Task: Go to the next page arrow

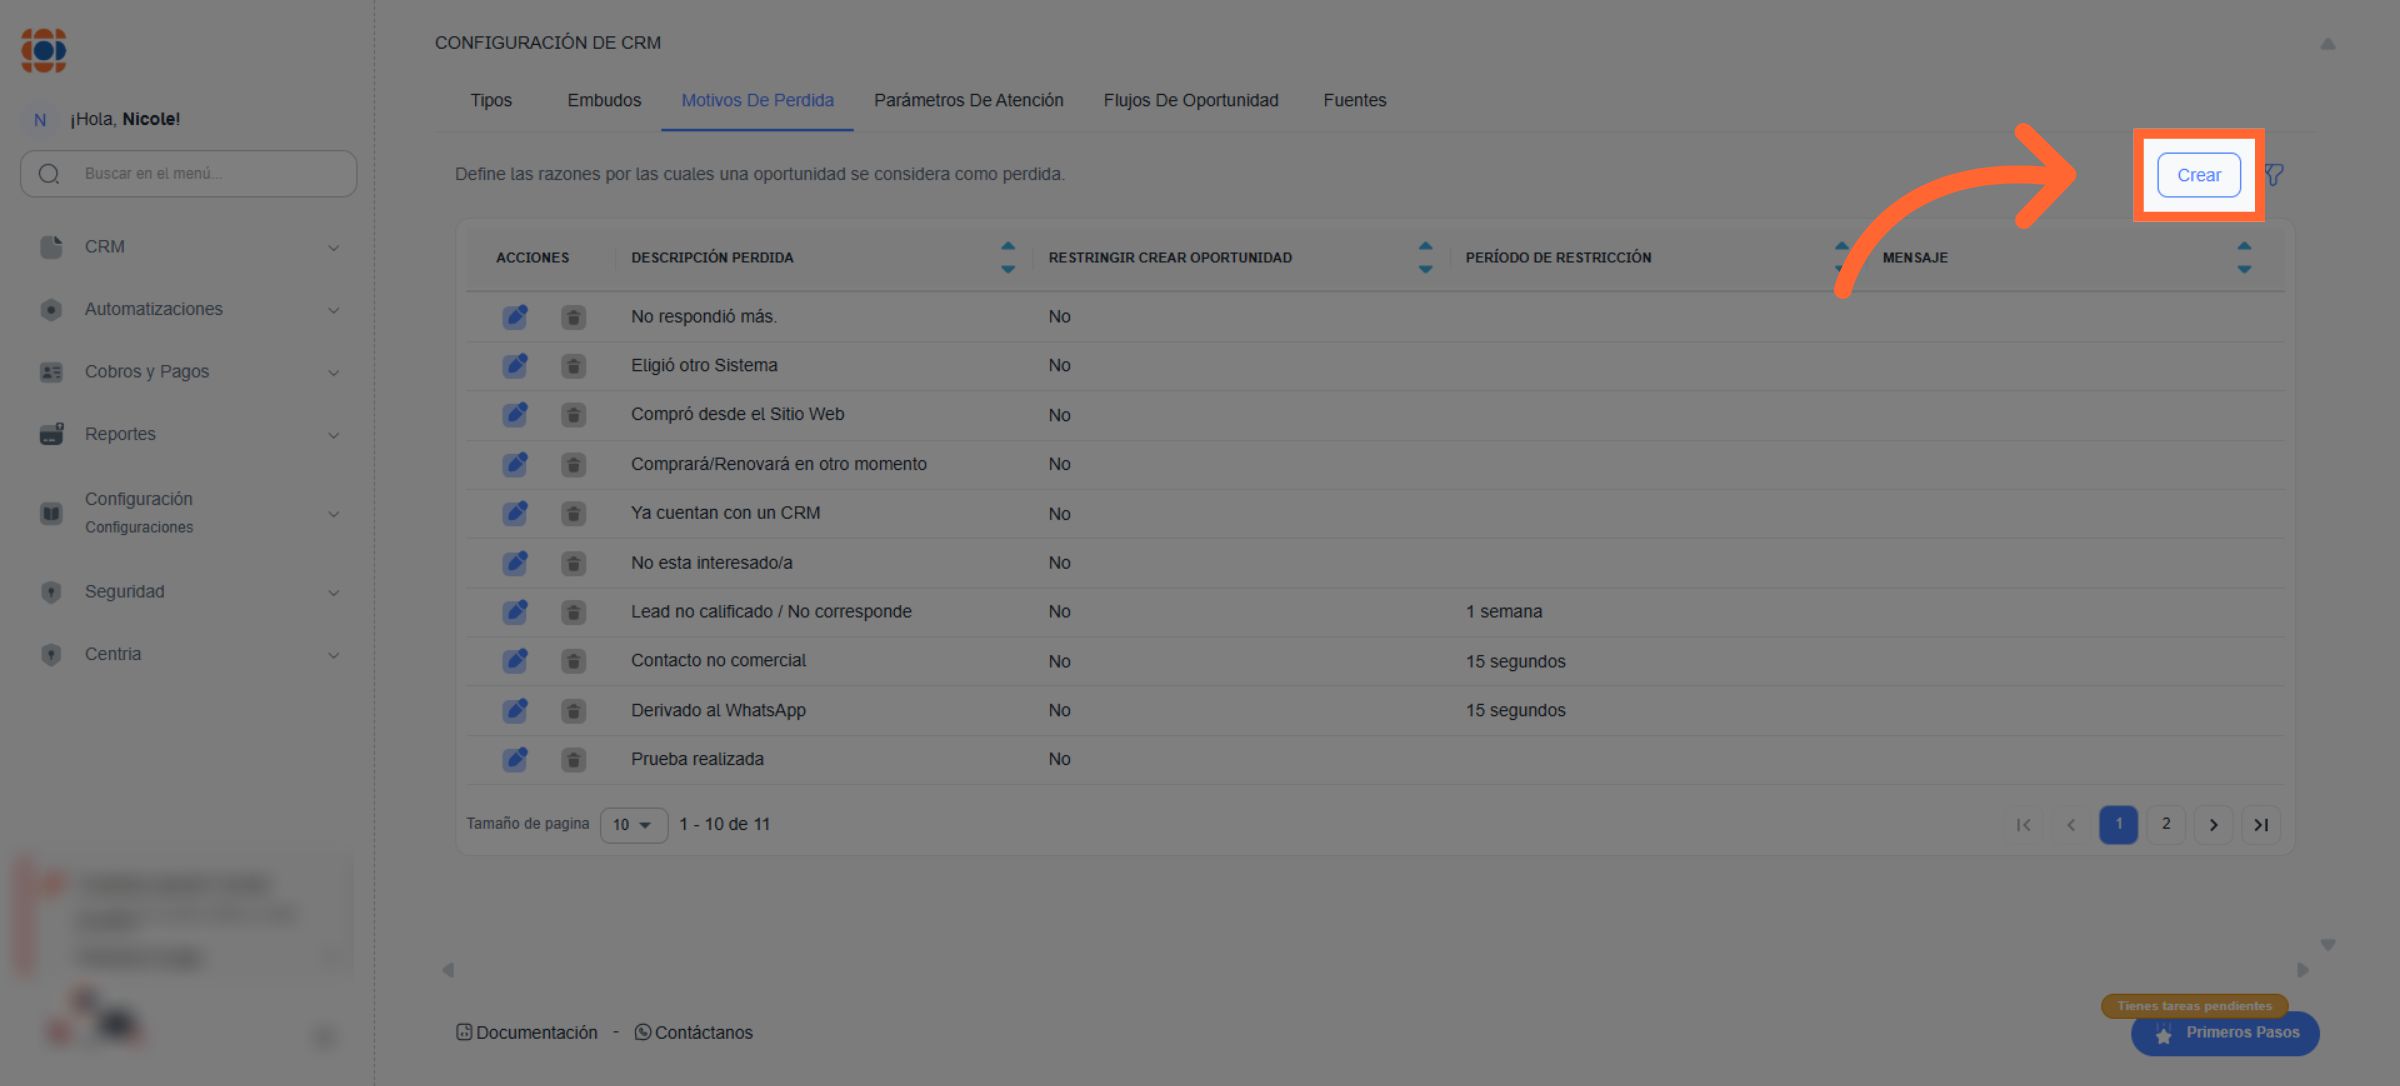Action: coord(2213,825)
